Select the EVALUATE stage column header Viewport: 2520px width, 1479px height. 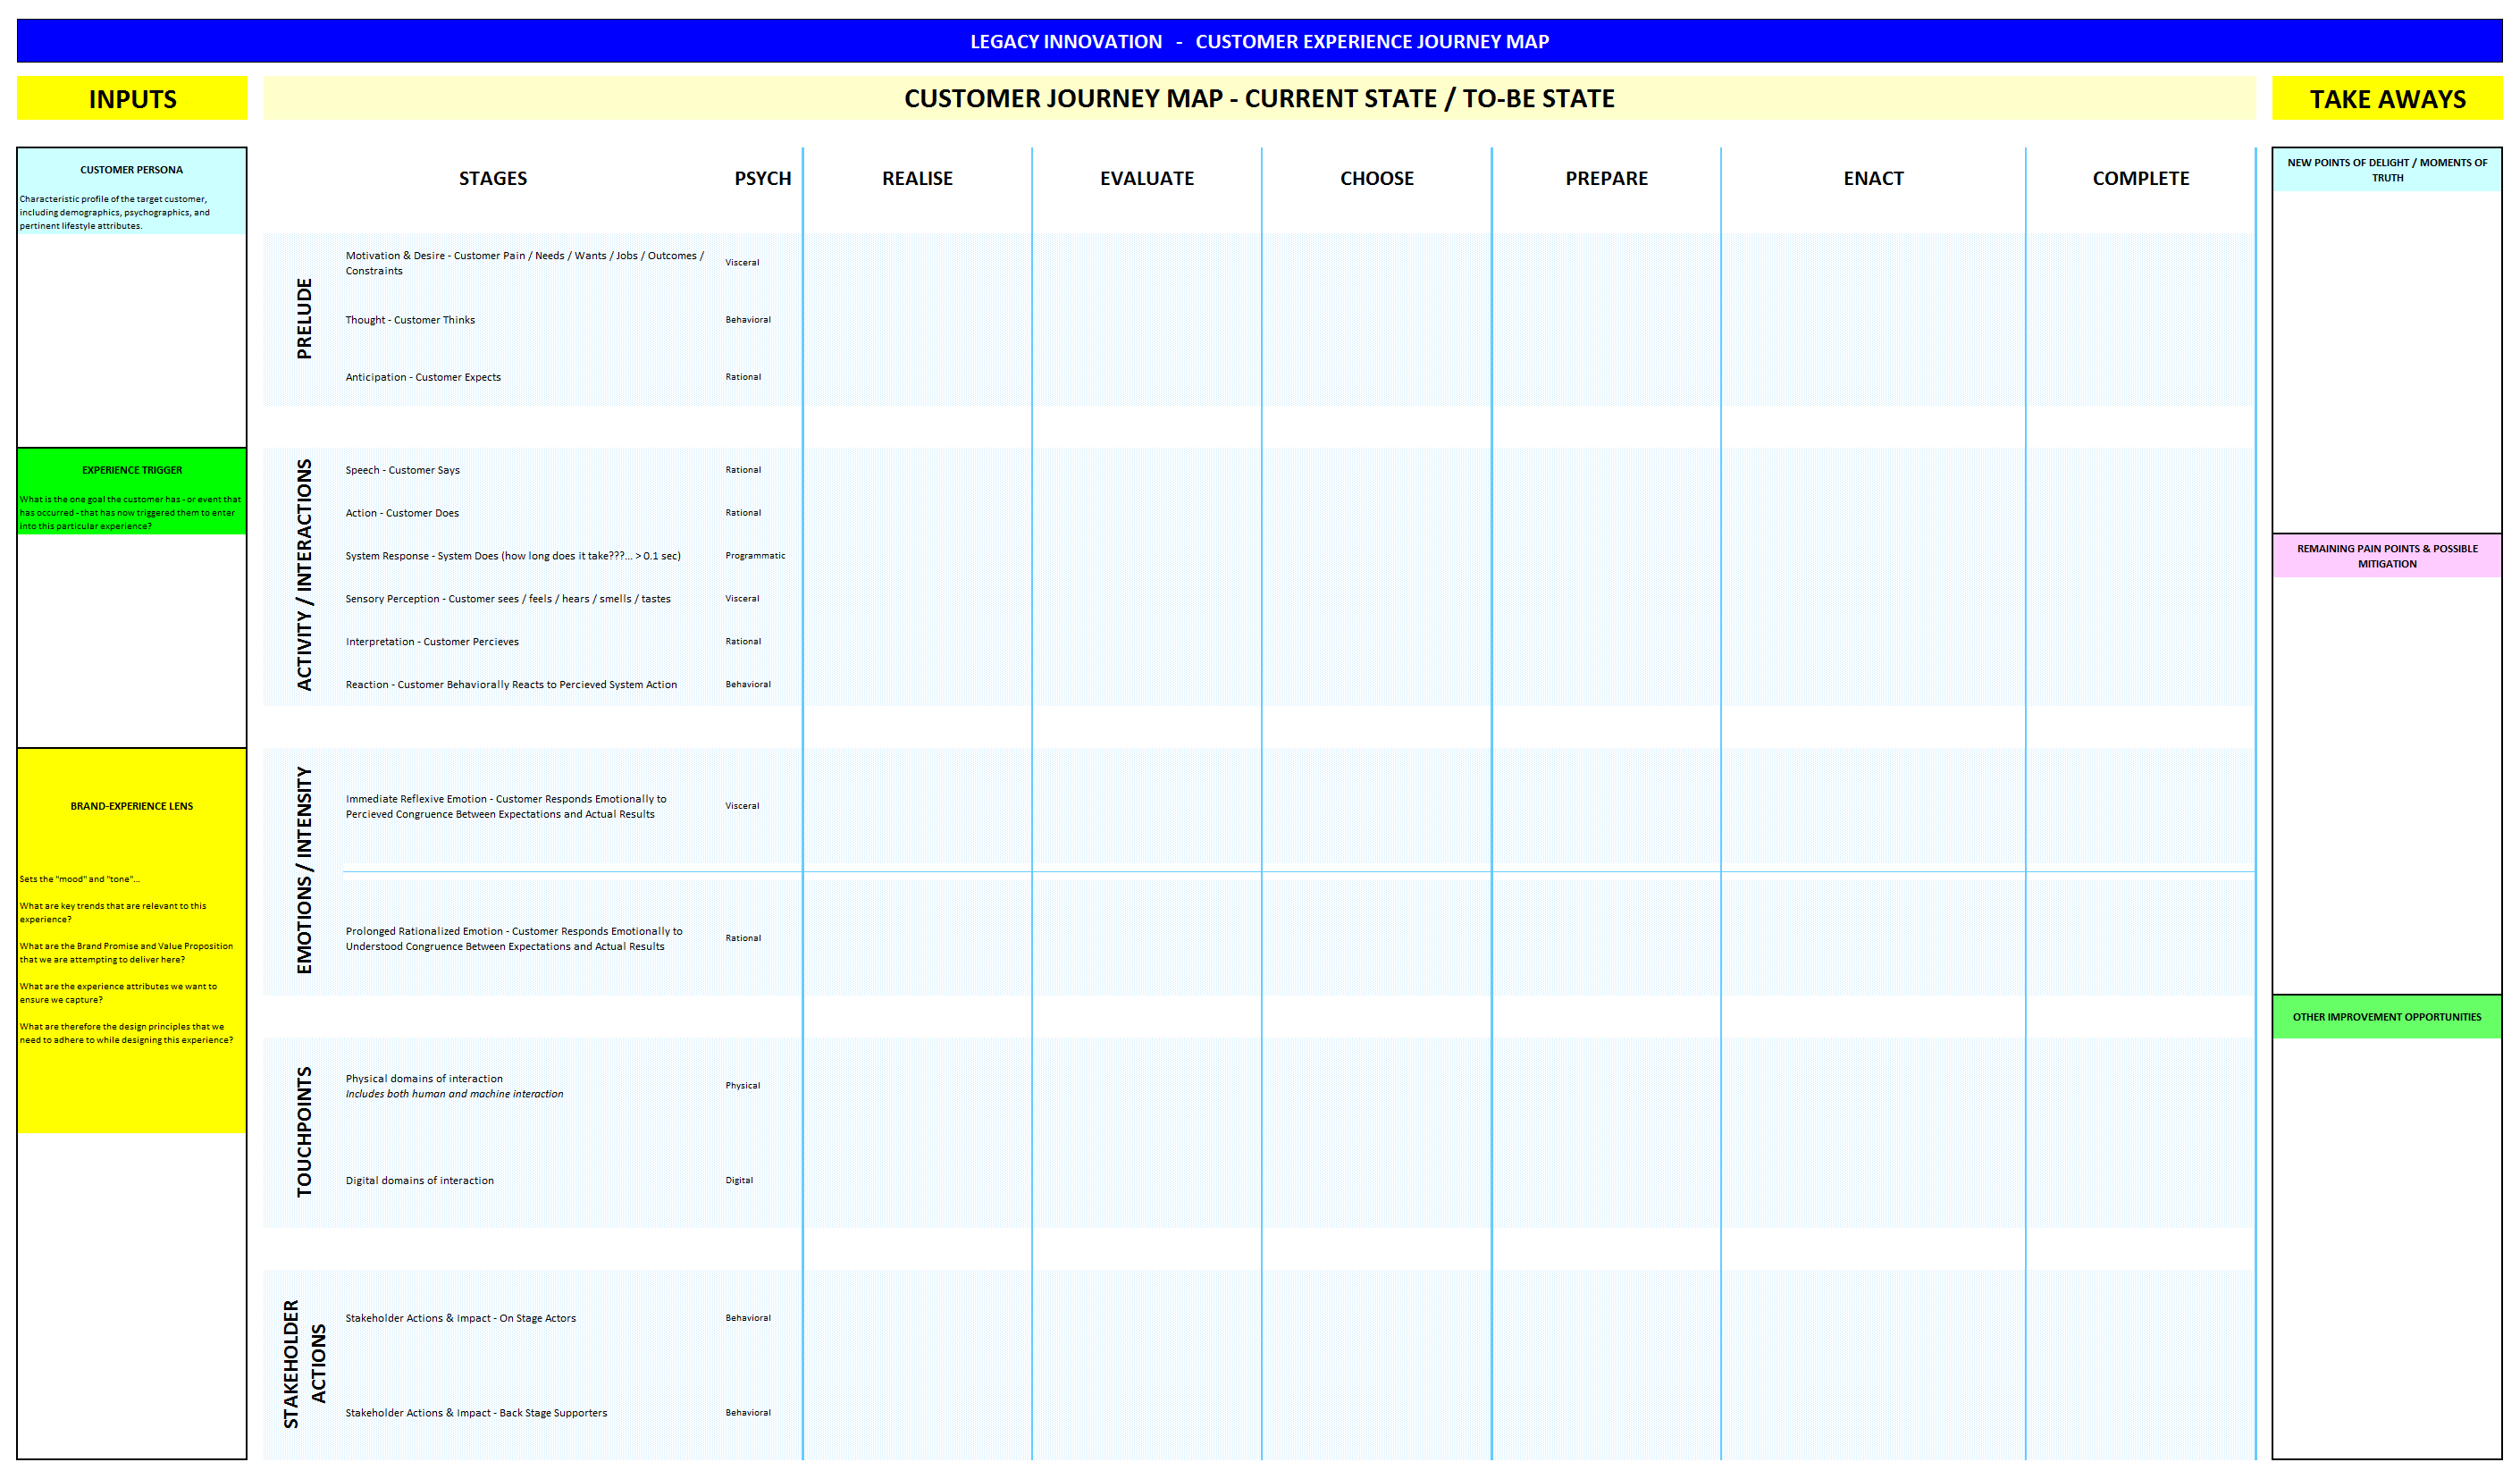pos(1147,178)
